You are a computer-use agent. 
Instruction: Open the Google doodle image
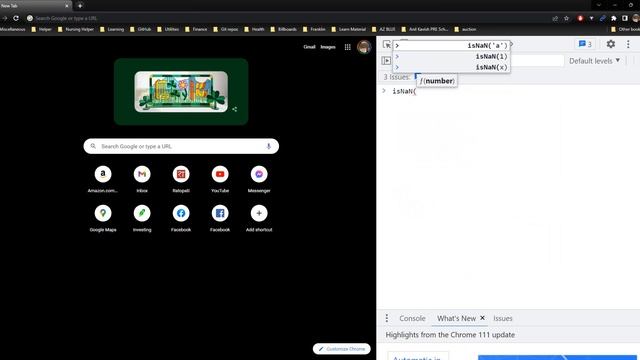pyautogui.click(x=181, y=91)
